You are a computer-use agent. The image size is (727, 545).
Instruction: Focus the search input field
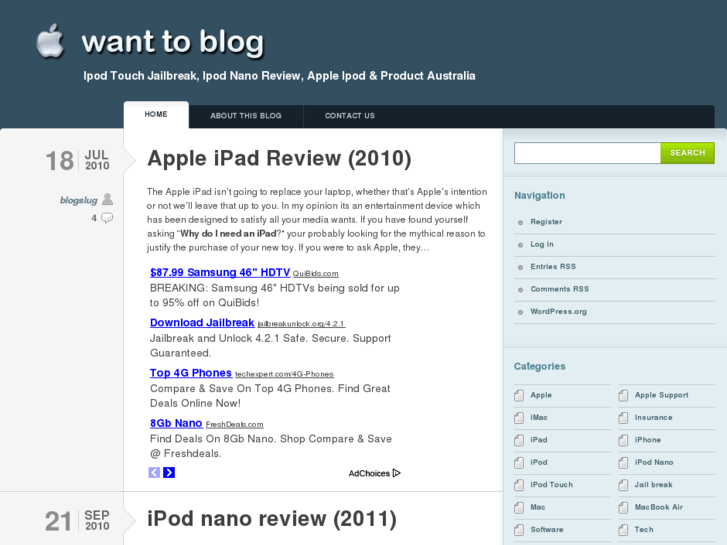[x=587, y=153]
